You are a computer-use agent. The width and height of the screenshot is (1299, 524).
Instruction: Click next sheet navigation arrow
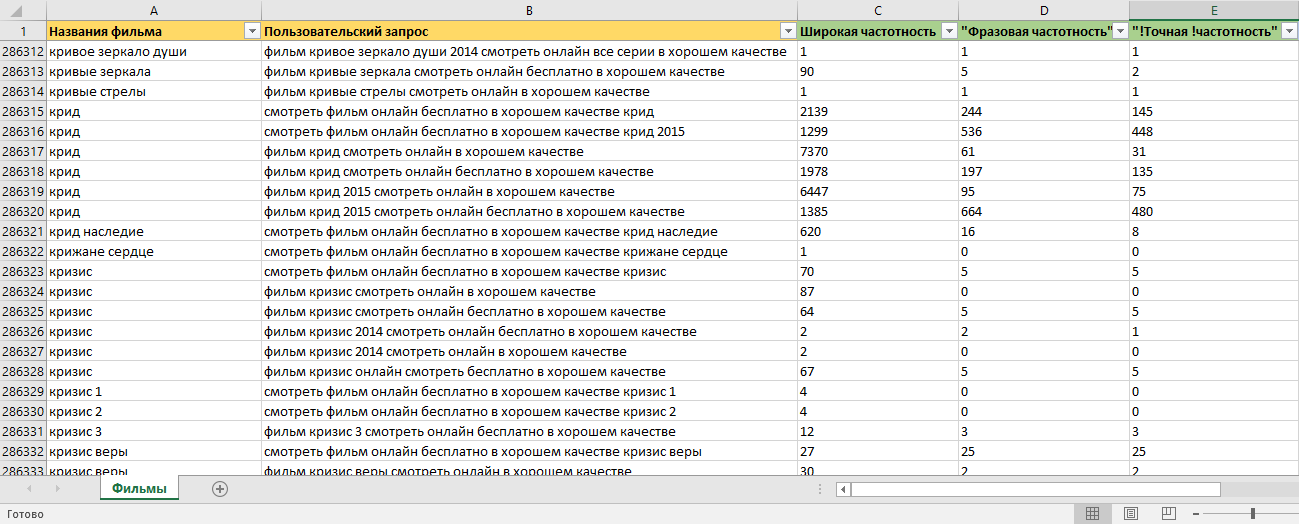pyautogui.click(x=57, y=489)
